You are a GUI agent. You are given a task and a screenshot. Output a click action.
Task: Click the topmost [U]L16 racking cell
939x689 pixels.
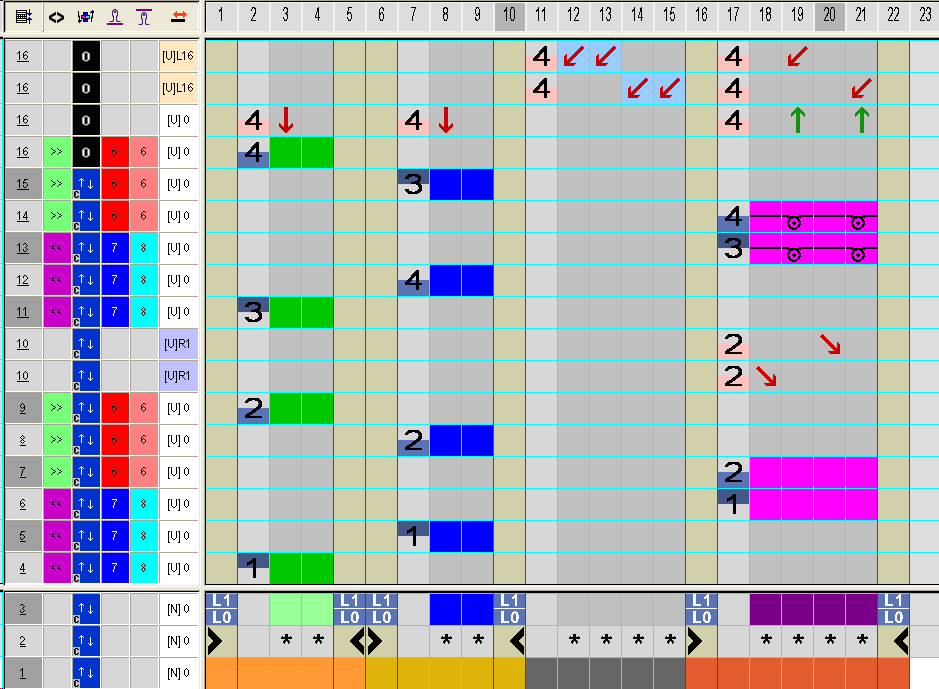click(179, 57)
